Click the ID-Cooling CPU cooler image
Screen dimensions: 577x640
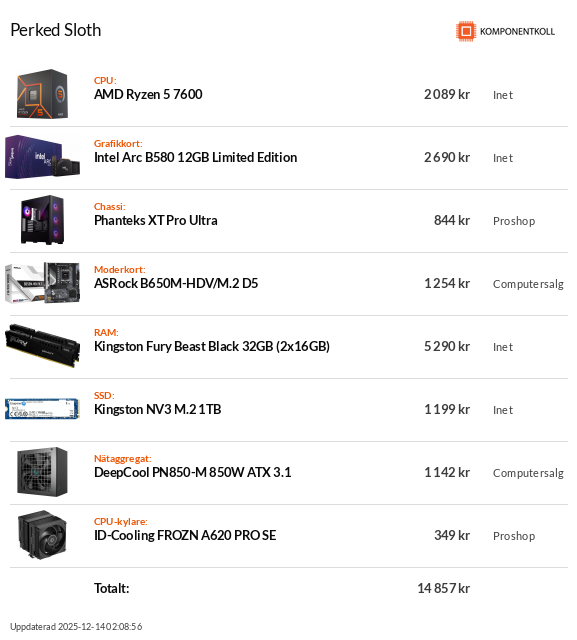pyautogui.click(x=42, y=535)
